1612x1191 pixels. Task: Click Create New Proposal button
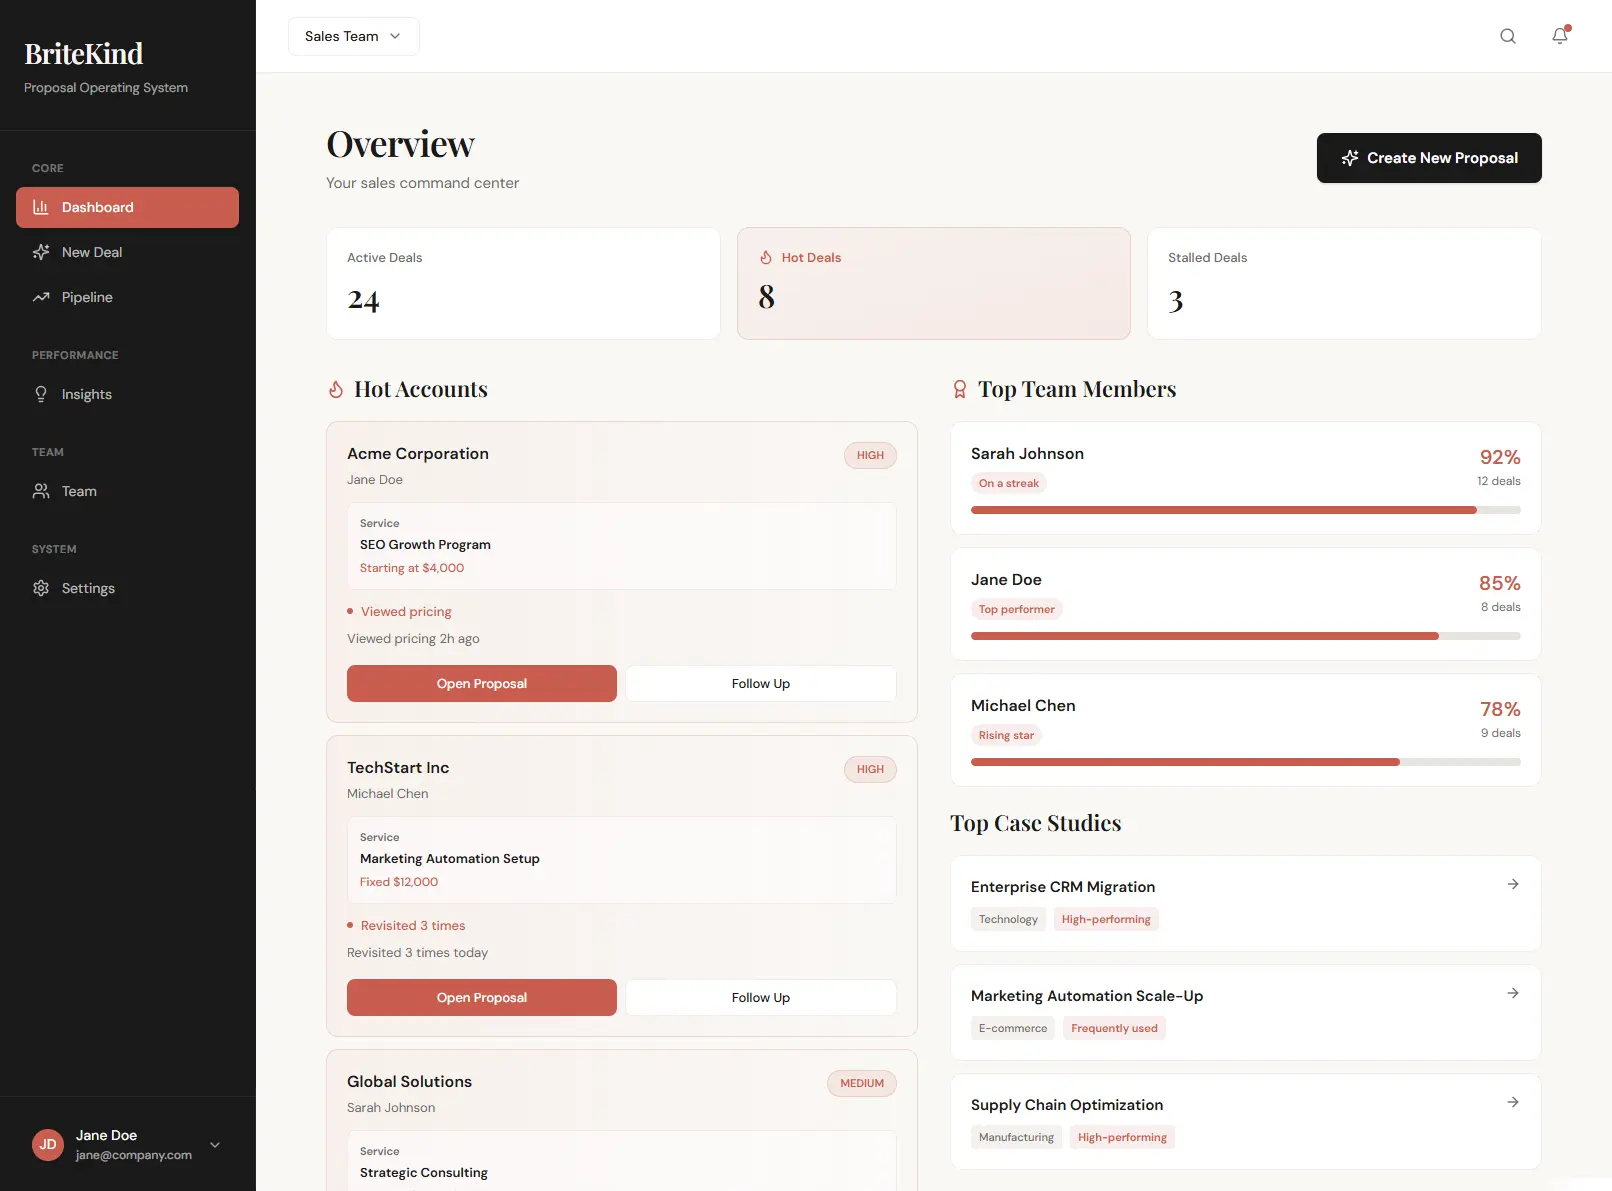click(x=1428, y=158)
